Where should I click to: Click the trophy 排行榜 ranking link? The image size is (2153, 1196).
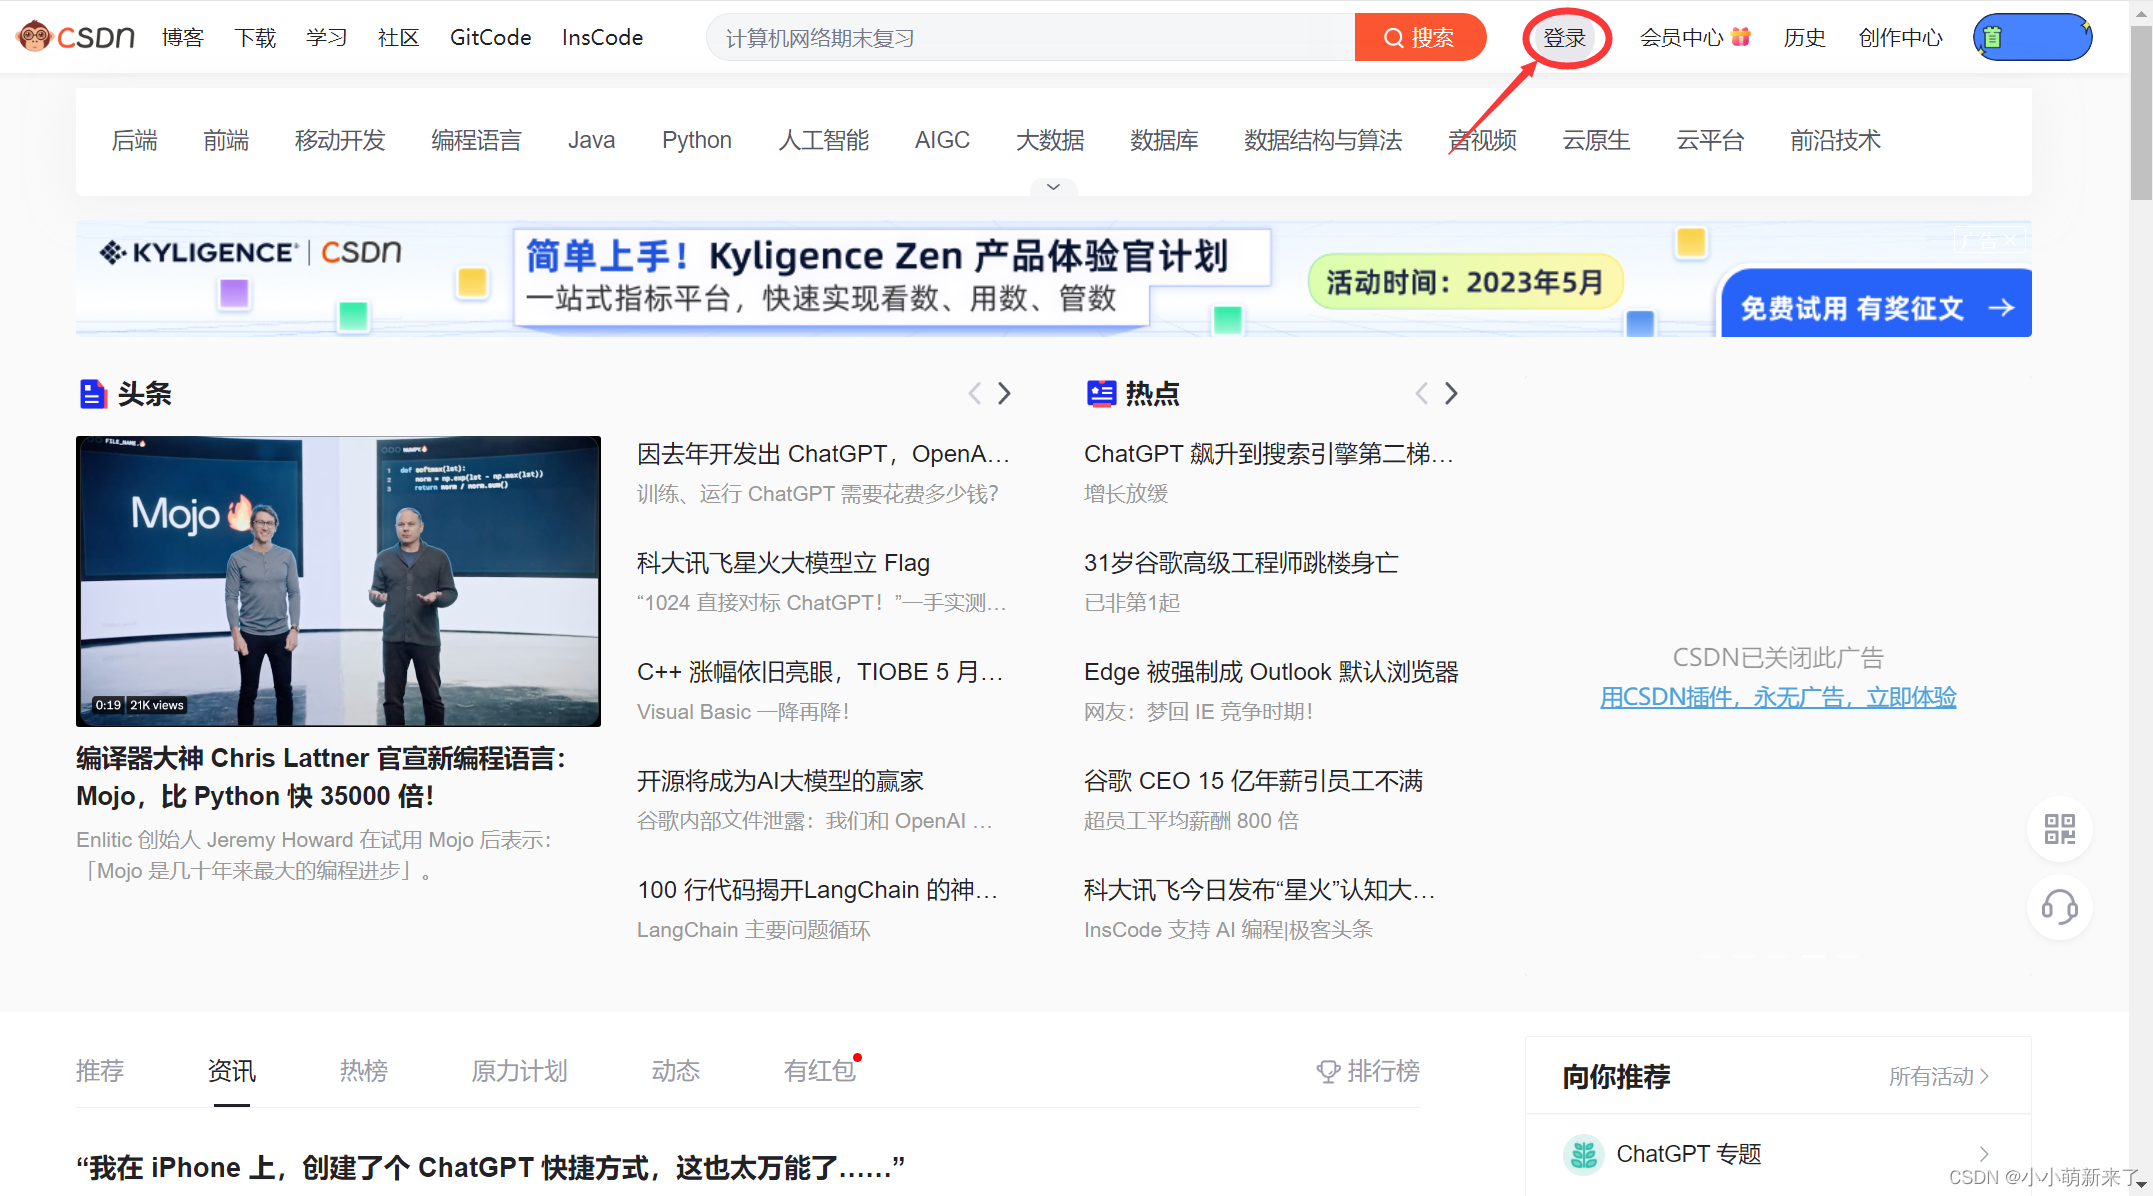[1368, 1071]
